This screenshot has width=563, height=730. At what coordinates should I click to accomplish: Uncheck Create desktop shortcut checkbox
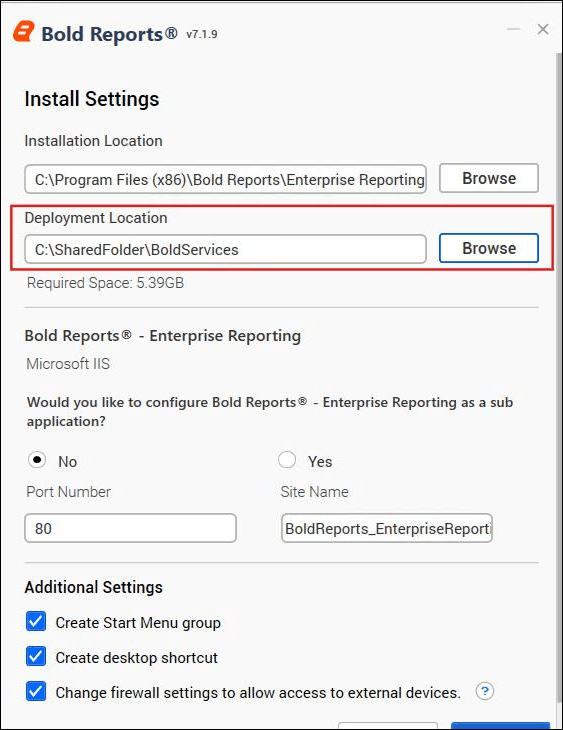[x=36, y=656]
